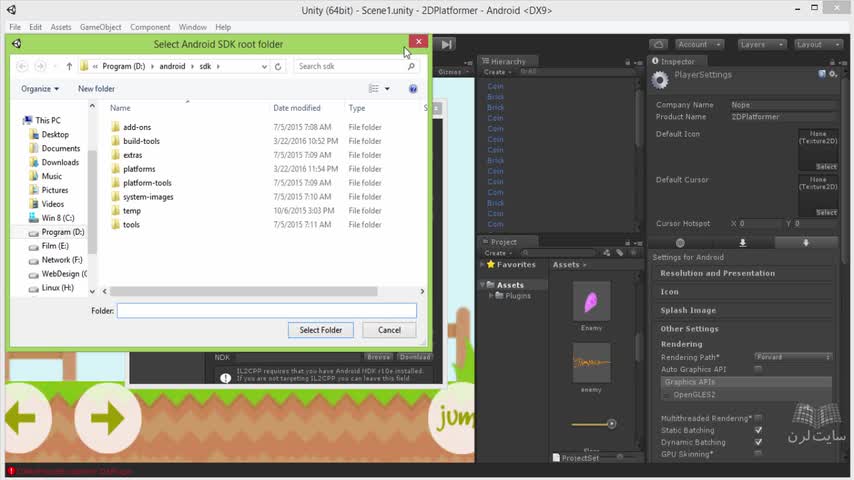Click the Project search-by-label icon
The image size is (854, 480).
point(620,253)
